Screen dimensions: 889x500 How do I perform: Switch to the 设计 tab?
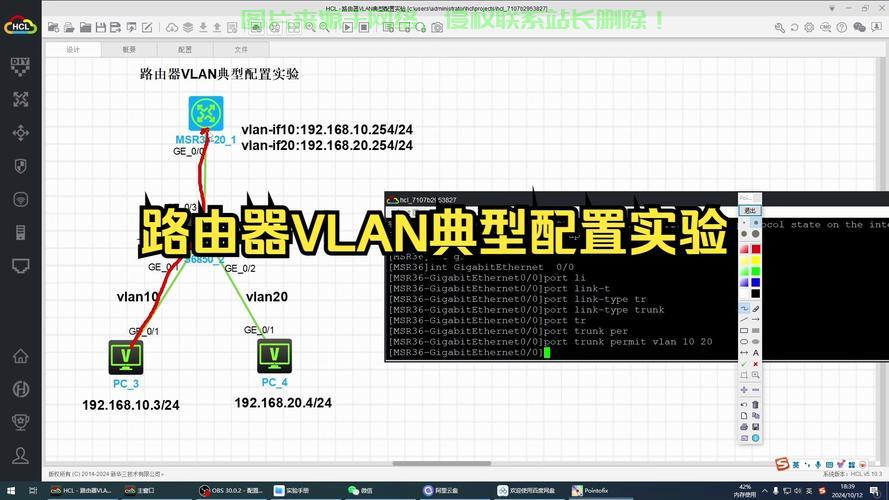(73, 49)
